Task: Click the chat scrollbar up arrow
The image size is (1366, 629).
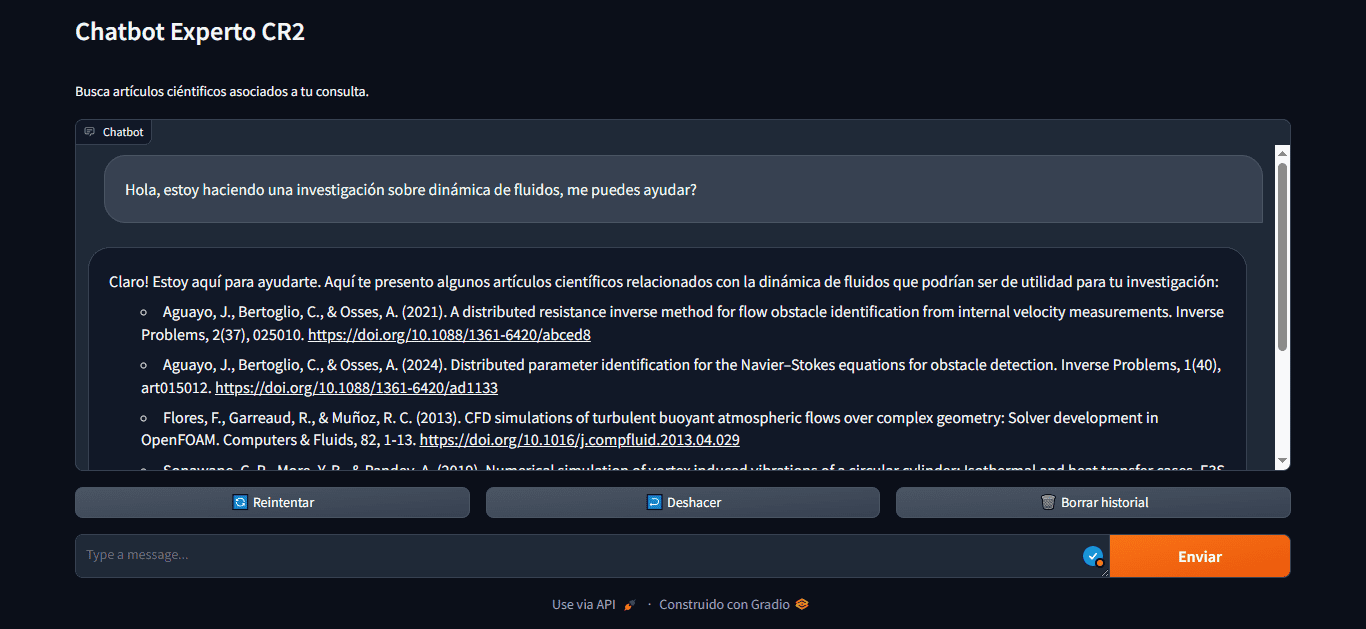Action: (x=1282, y=152)
